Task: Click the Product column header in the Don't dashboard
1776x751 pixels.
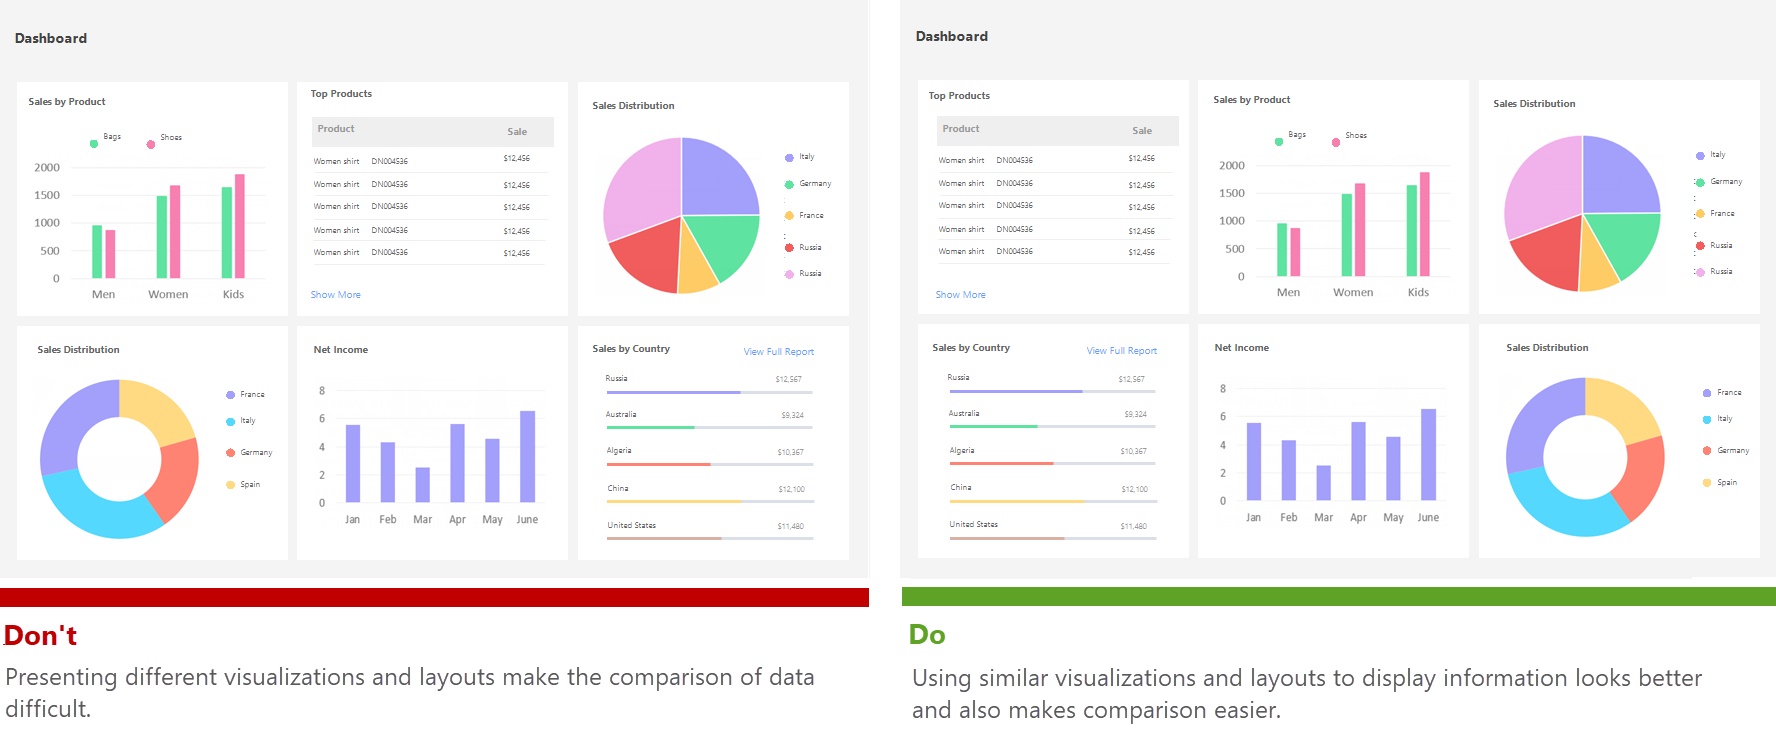Action: (336, 129)
